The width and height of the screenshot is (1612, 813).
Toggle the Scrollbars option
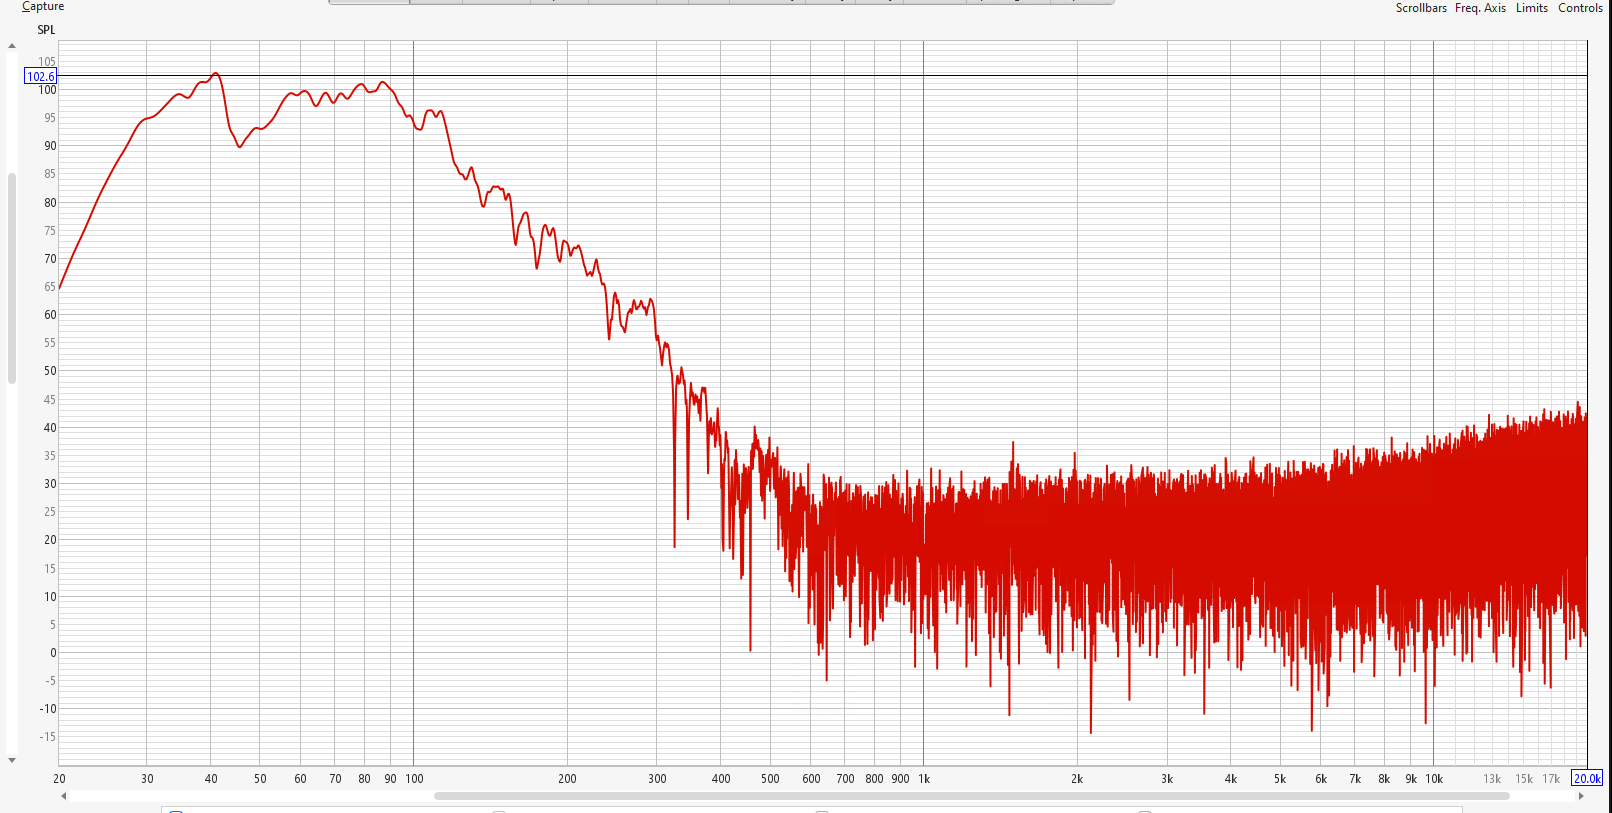click(1420, 8)
